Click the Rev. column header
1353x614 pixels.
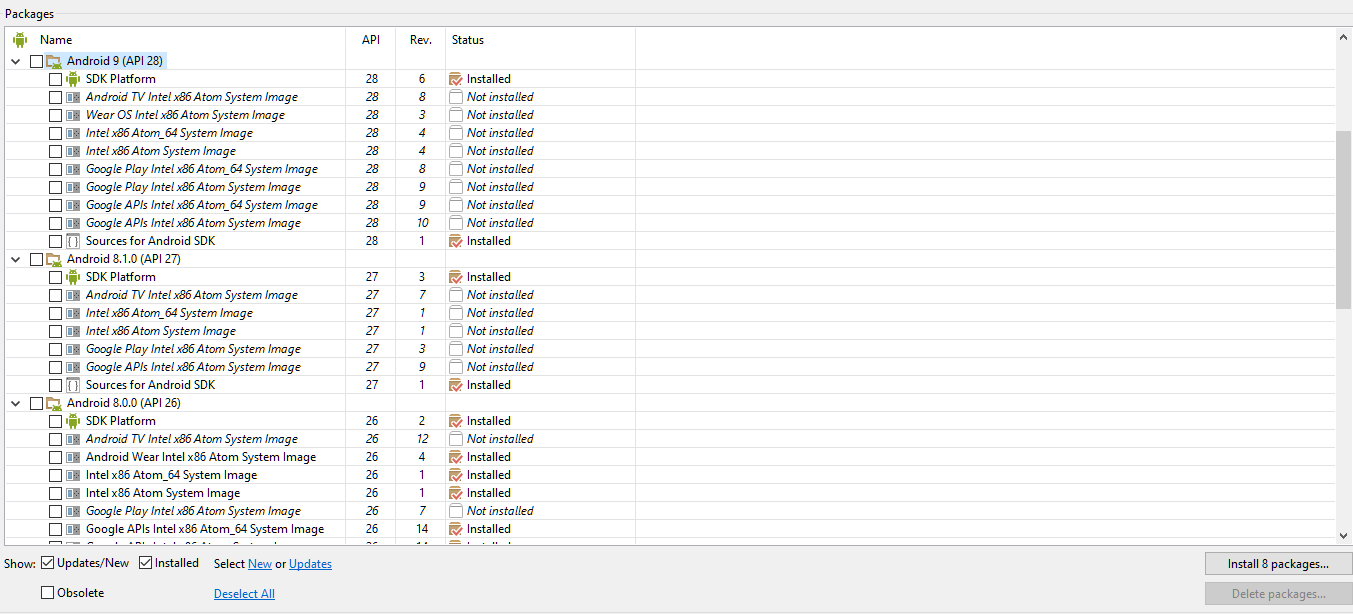pyautogui.click(x=421, y=40)
